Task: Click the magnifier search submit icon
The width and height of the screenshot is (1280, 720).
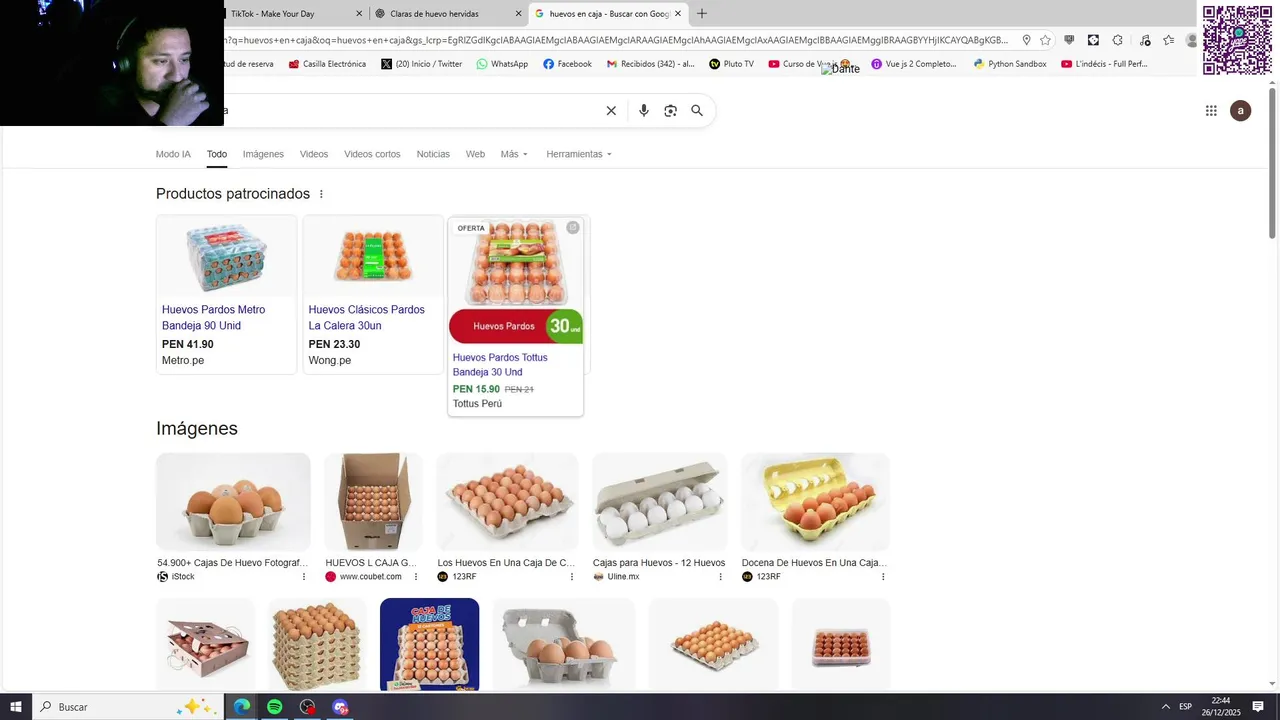Action: (x=697, y=111)
